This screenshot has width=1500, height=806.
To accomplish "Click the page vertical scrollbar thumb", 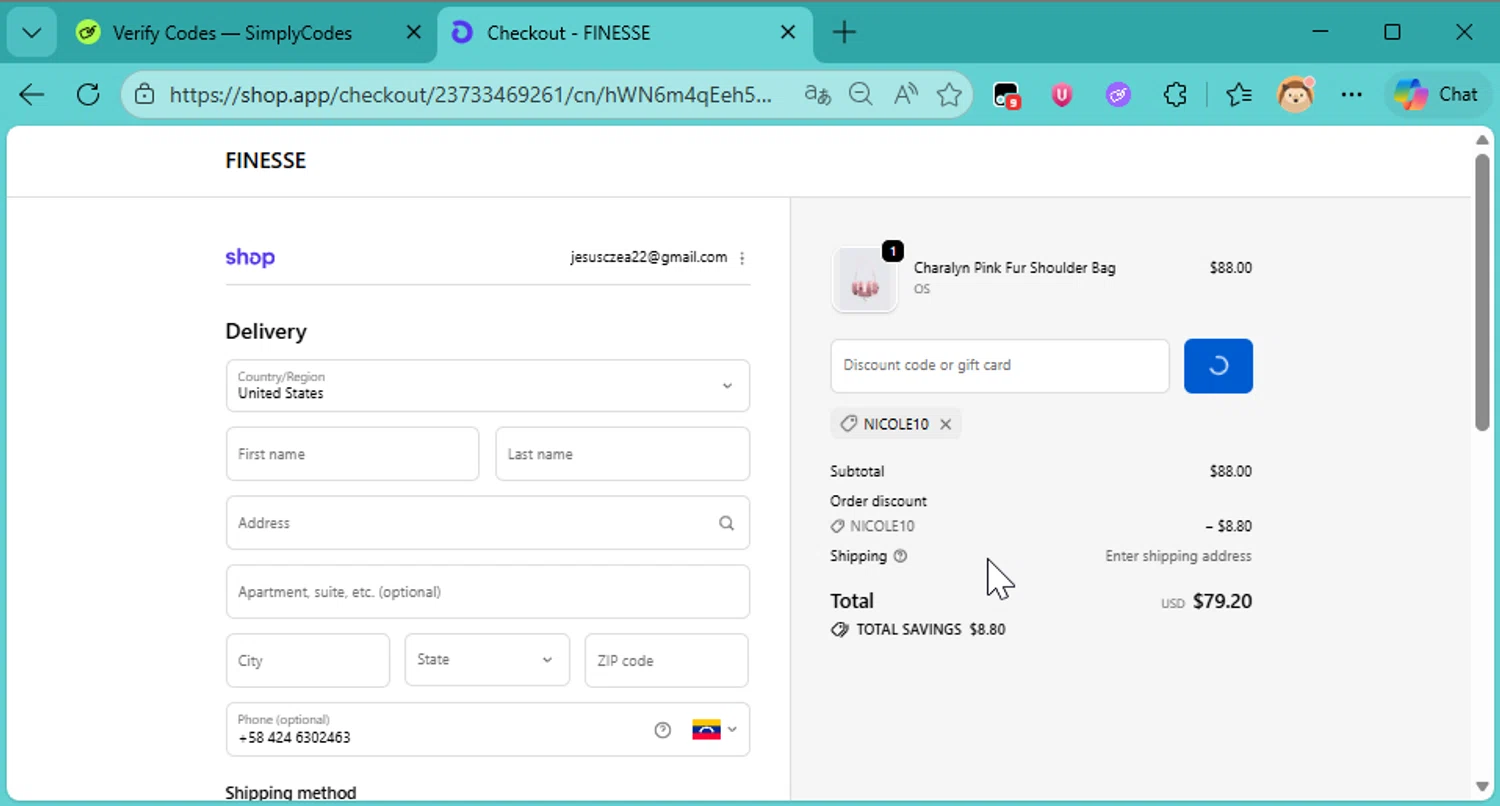I will tap(1482, 292).
